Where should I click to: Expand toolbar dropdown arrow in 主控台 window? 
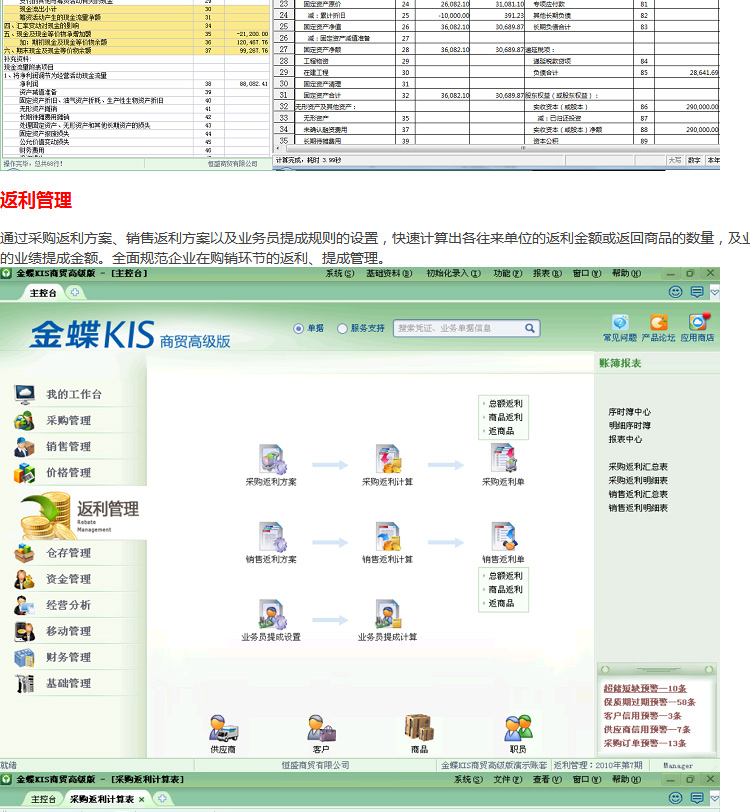(x=715, y=292)
